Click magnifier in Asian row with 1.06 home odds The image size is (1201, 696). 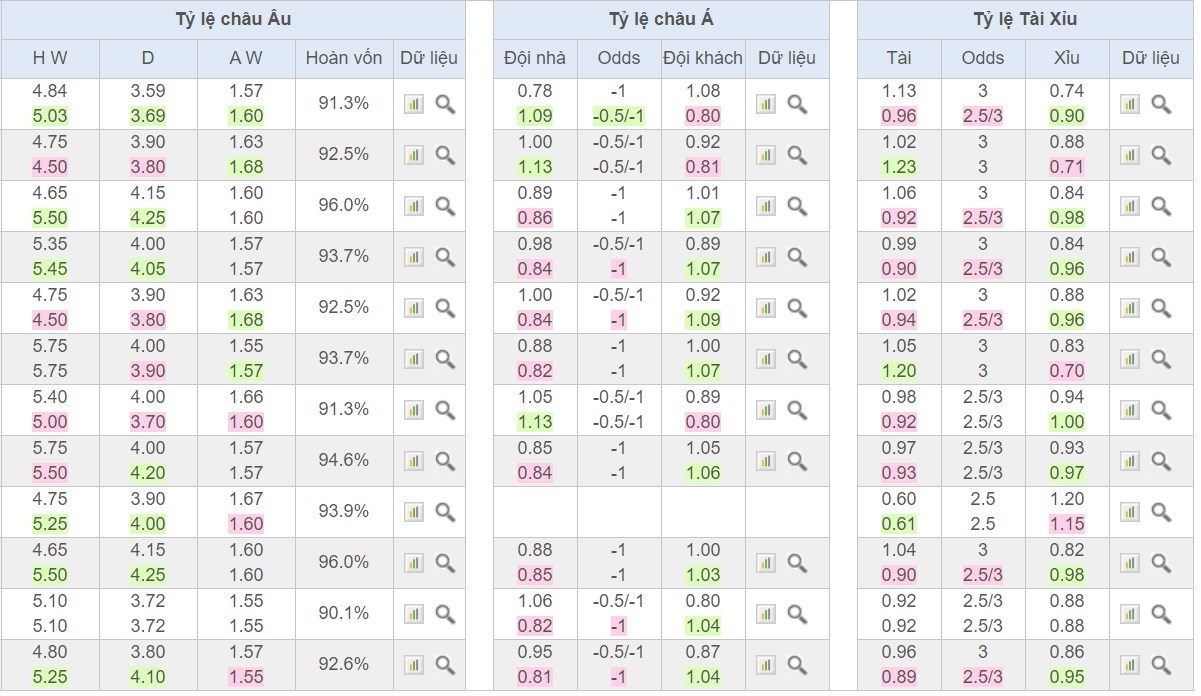[x=797, y=614]
